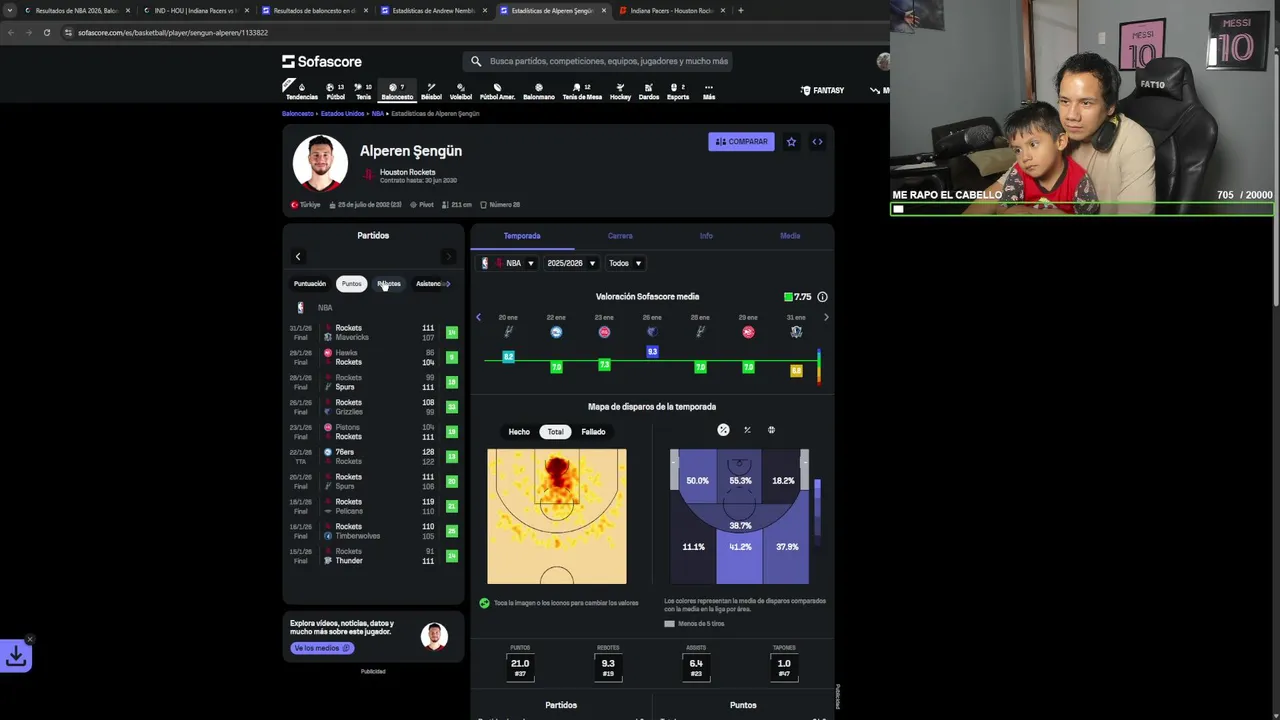Open the FANTASY link

pos(822,91)
